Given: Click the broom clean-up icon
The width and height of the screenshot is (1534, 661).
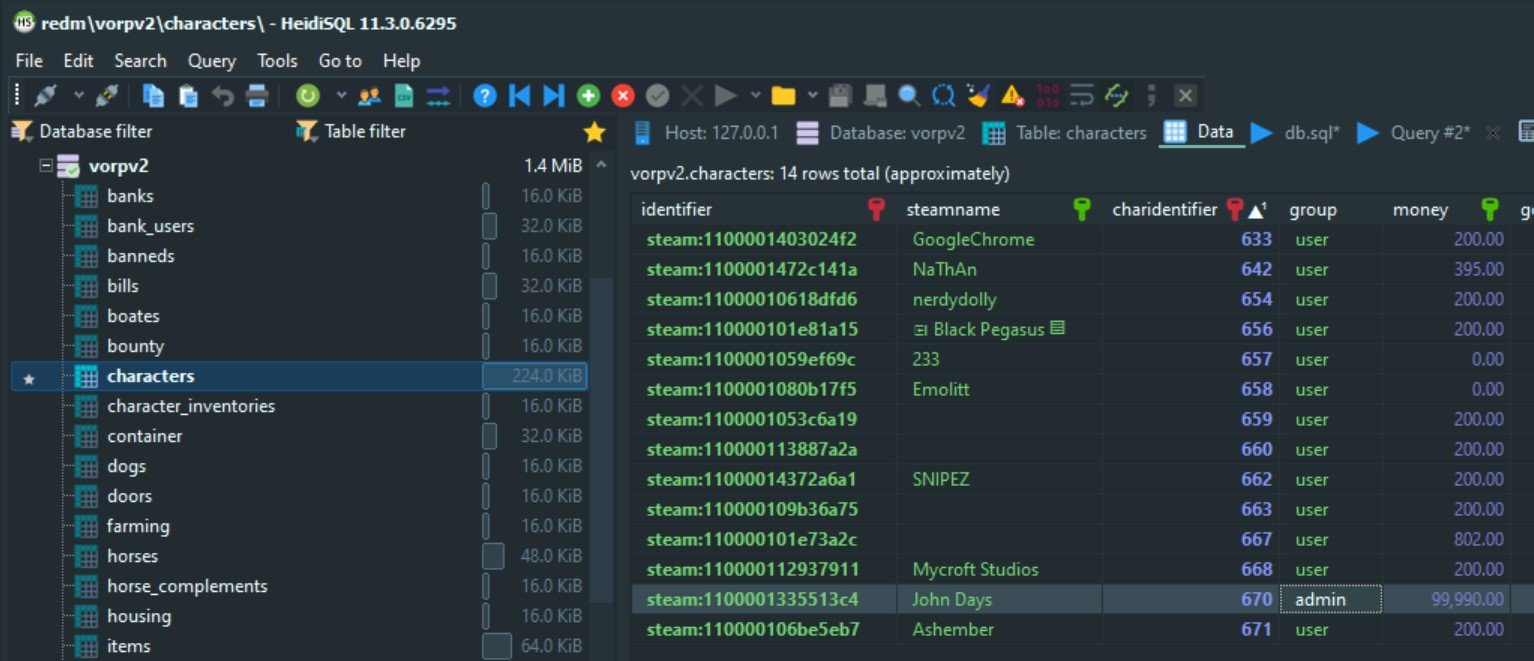Looking at the screenshot, I should coord(978,96).
